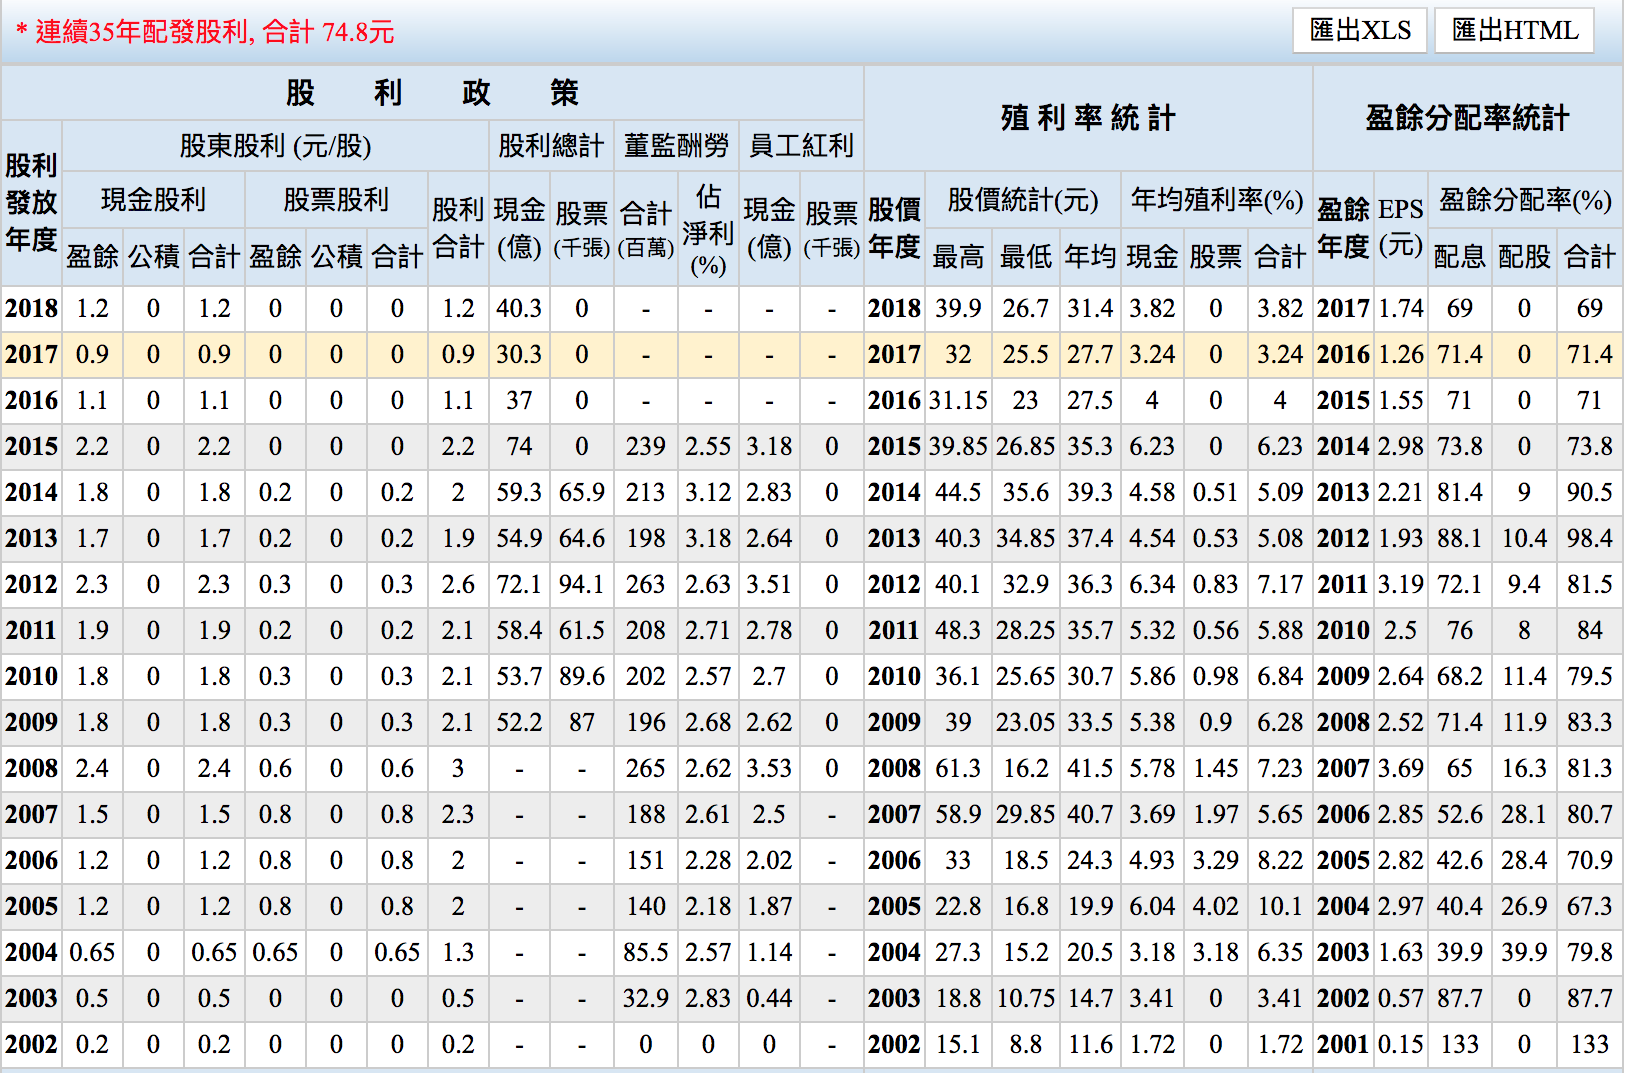The image size is (1628, 1073).
Task: Click the EPS (元) column header
Action: tap(1400, 227)
